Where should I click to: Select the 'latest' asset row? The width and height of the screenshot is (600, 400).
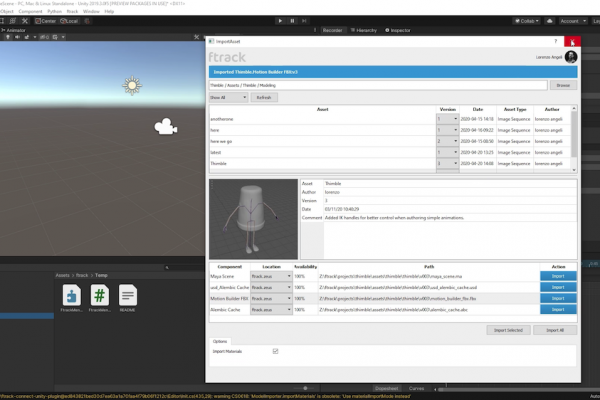390,152
